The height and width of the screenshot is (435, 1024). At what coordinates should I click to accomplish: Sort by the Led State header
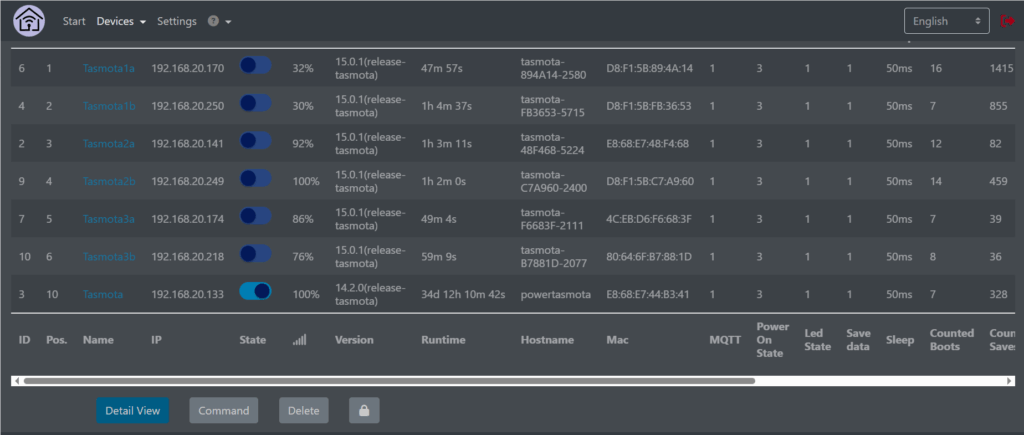818,340
